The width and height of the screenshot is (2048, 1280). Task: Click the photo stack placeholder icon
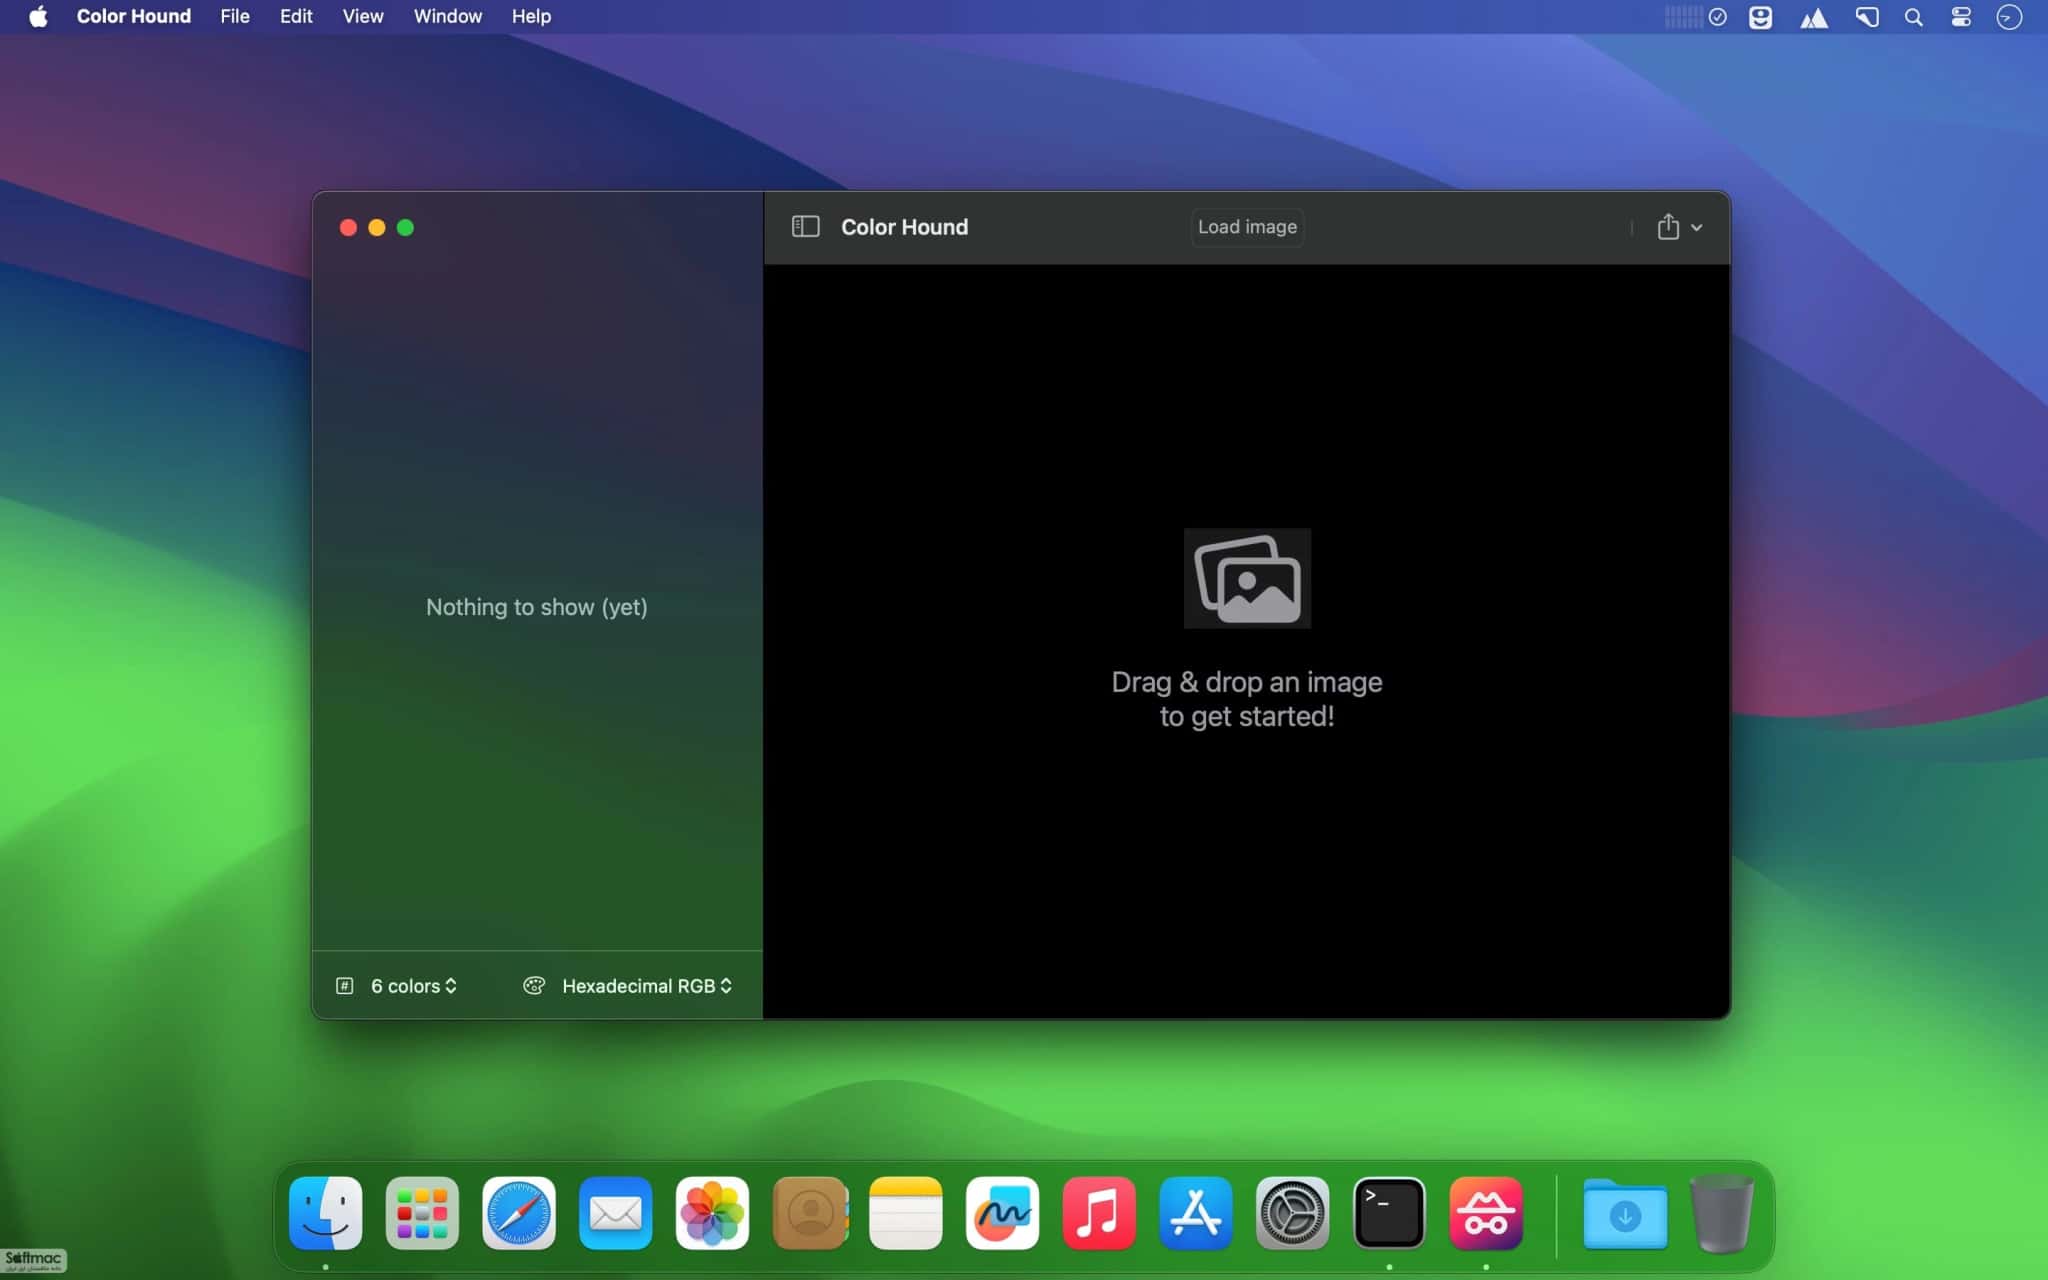click(1247, 578)
